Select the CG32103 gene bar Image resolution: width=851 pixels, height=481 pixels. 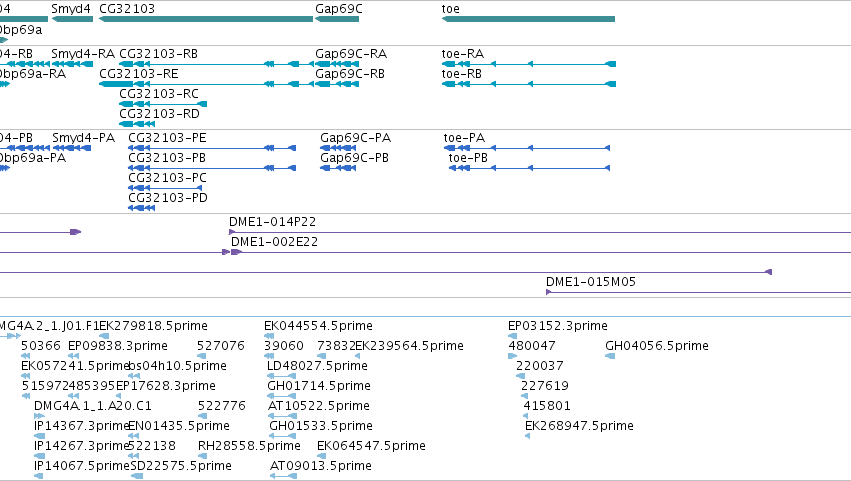point(206,19)
